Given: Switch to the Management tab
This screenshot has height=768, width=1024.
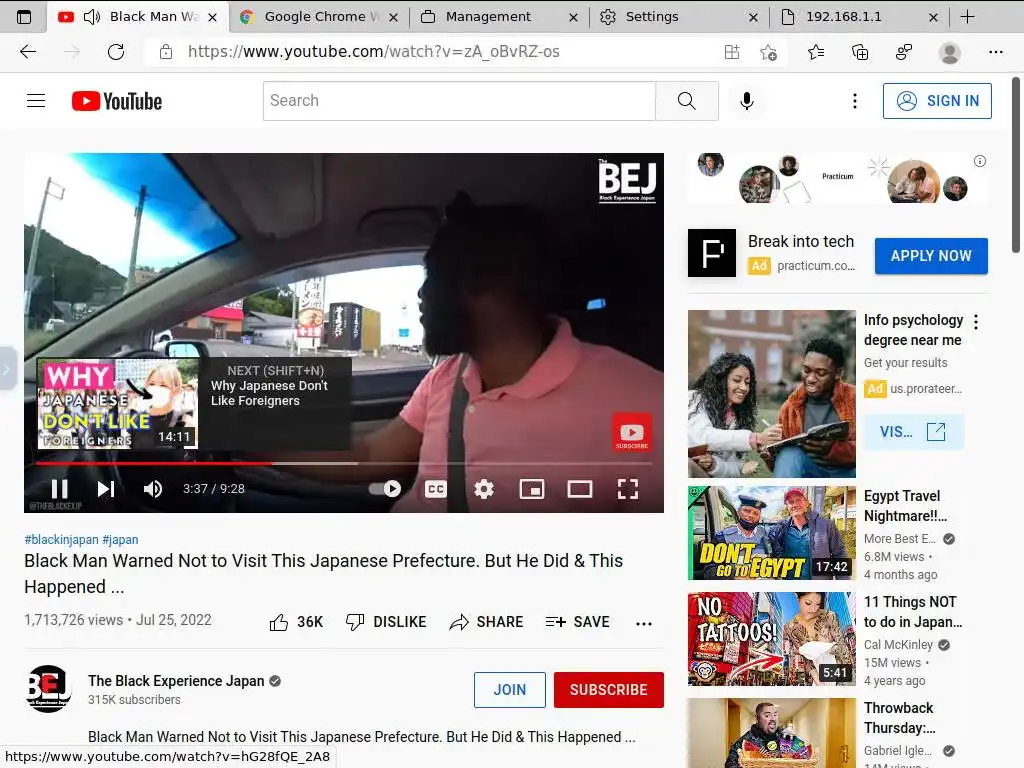Looking at the screenshot, I should tap(500, 17).
